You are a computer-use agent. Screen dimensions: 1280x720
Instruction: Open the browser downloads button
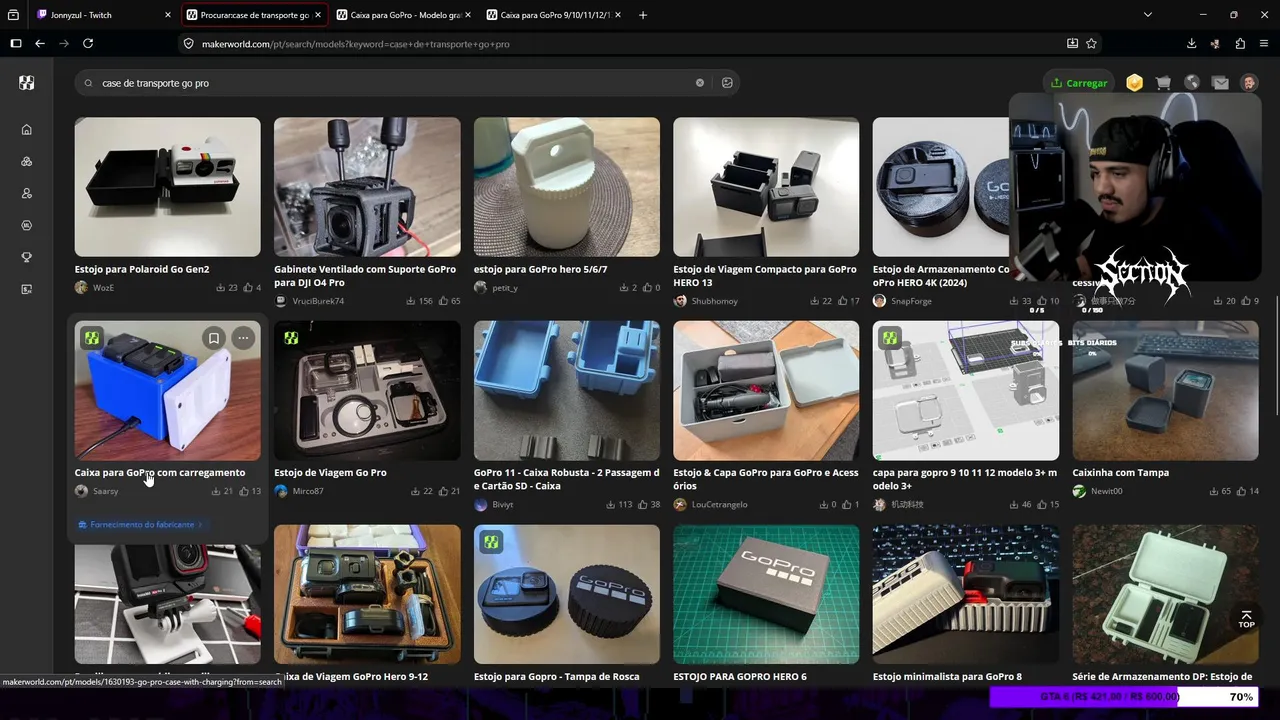(x=1191, y=44)
